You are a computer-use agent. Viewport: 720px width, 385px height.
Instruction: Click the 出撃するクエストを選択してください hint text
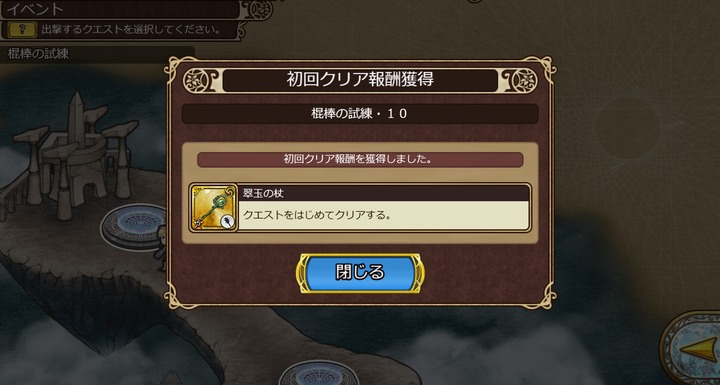(x=130, y=30)
